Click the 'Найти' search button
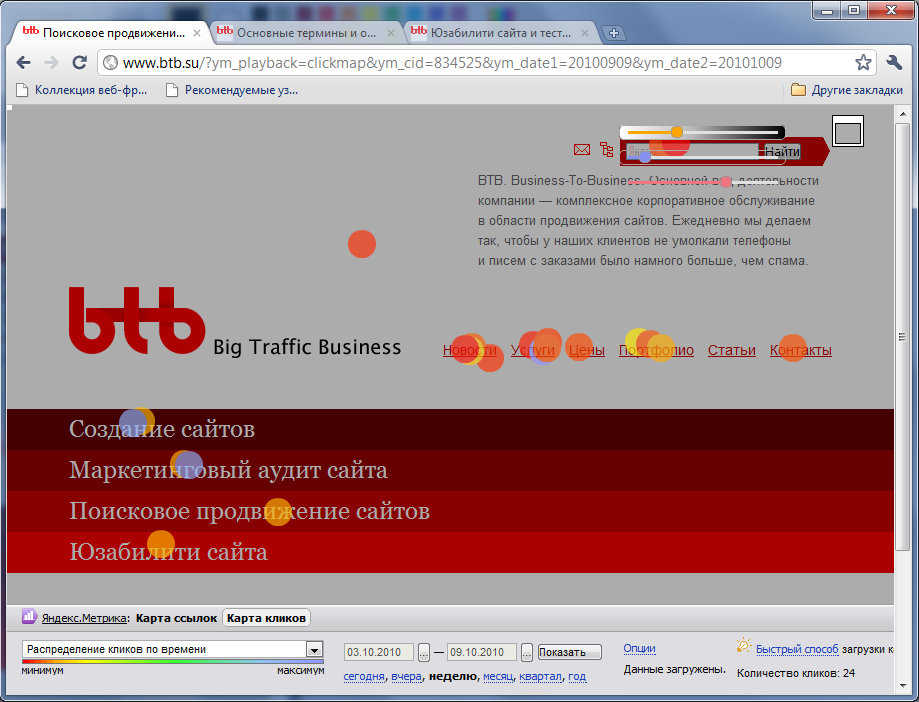919x702 pixels. pos(782,152)
